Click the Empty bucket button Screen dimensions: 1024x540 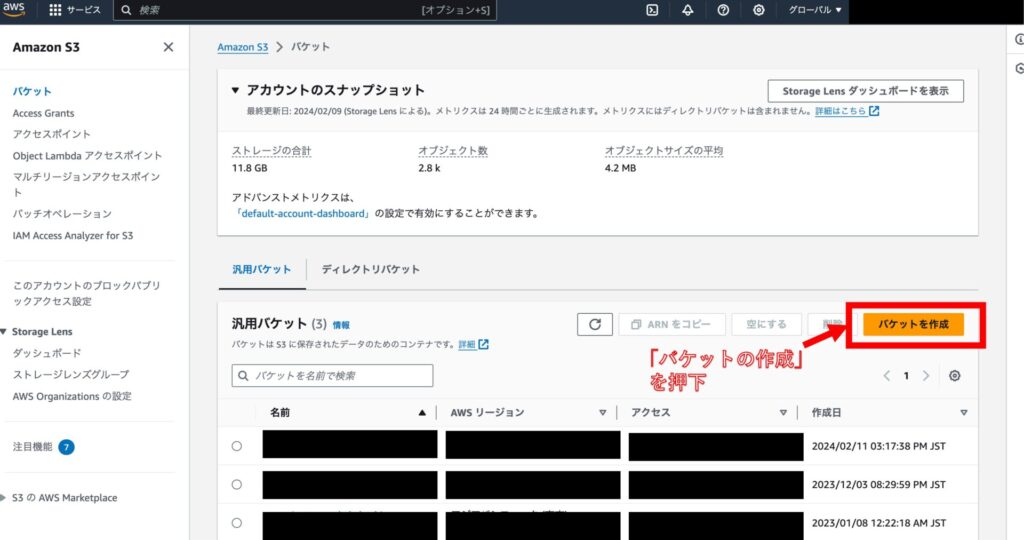click(x=766, y=324)
